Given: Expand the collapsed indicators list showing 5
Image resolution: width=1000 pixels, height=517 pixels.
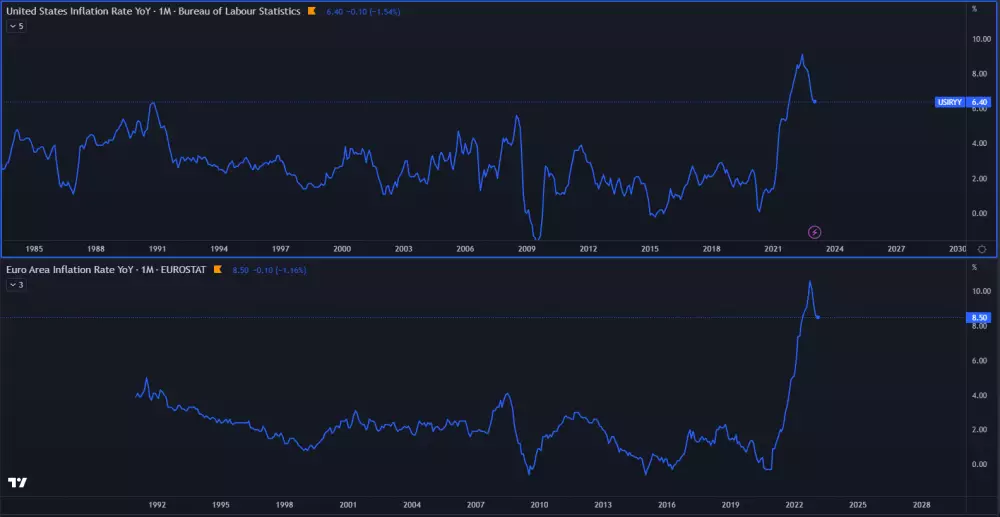Looking at the screenshot, I should pos(16,26).
